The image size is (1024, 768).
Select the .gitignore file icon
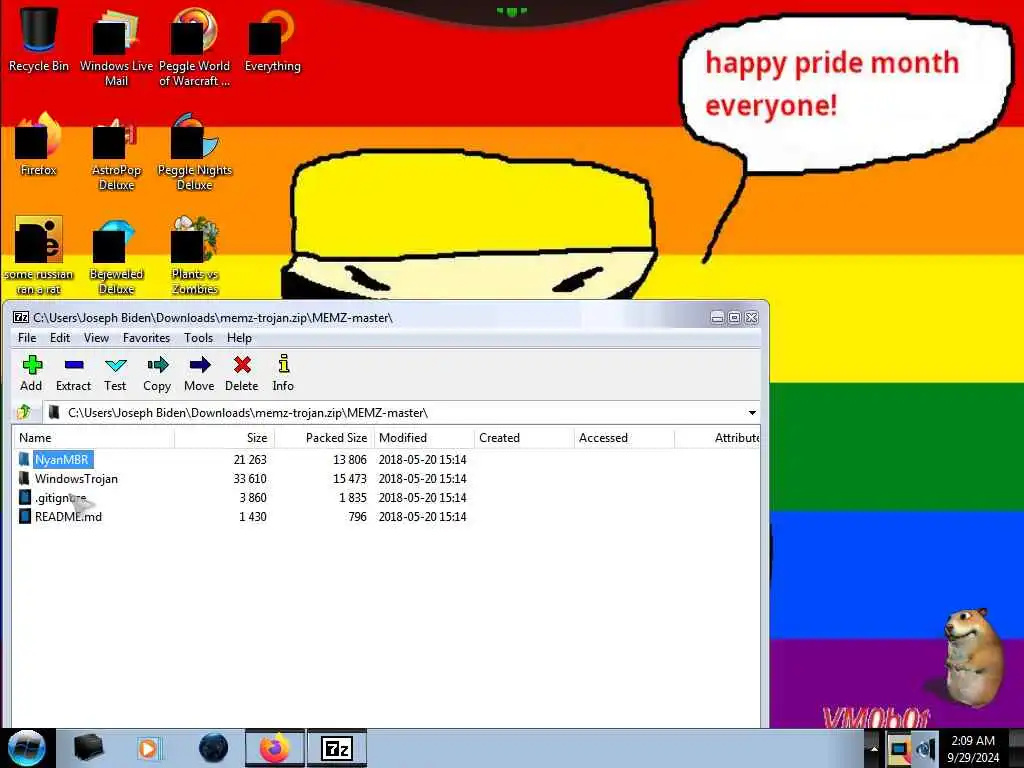point(24,497)
